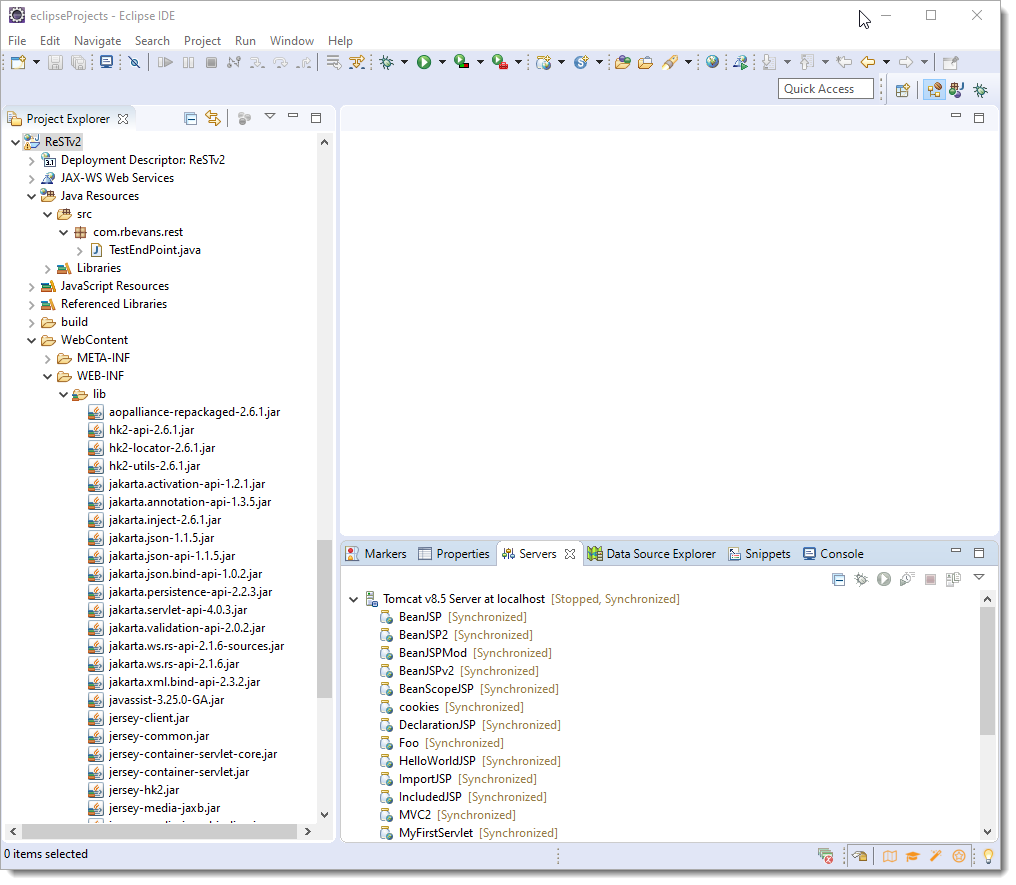Expand TestEndPoint.java node
The image size is (1016, 885).
tap(79, 250)
